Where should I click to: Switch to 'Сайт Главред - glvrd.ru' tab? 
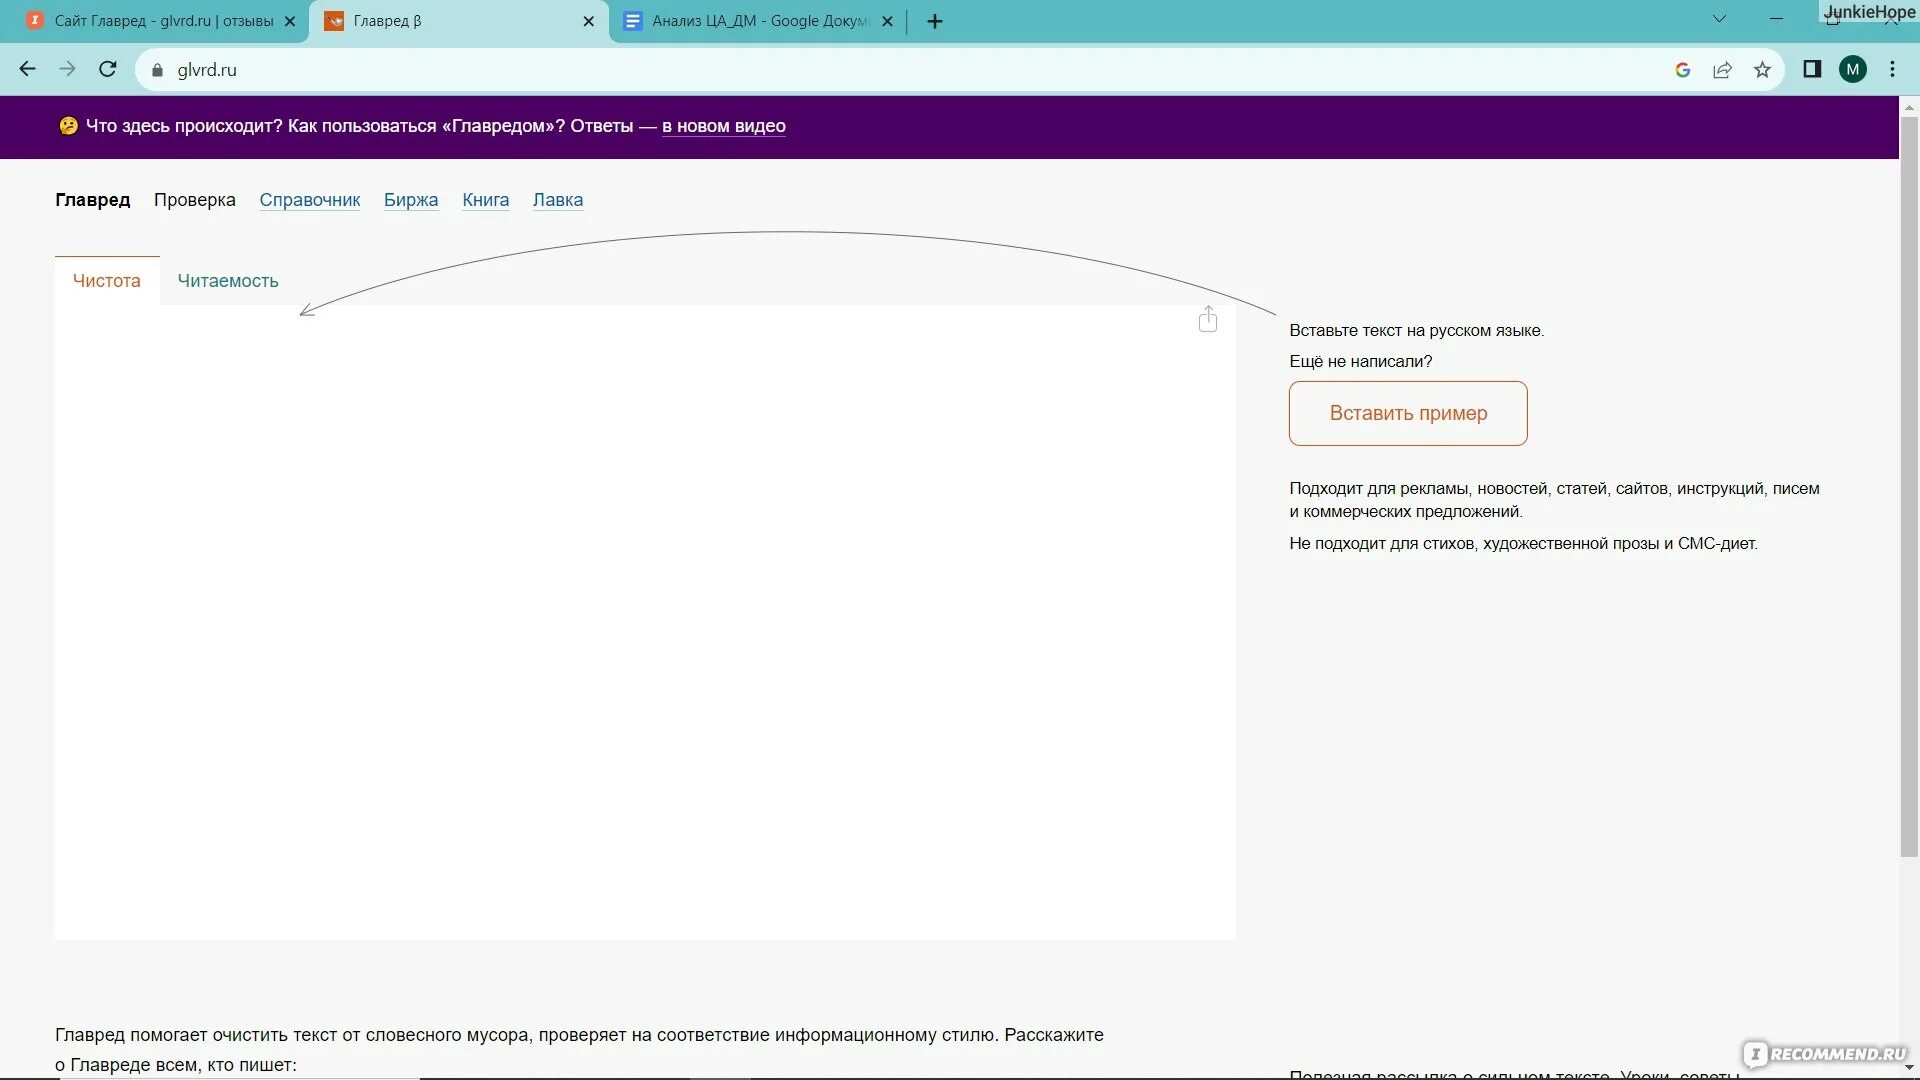[160, 21]
